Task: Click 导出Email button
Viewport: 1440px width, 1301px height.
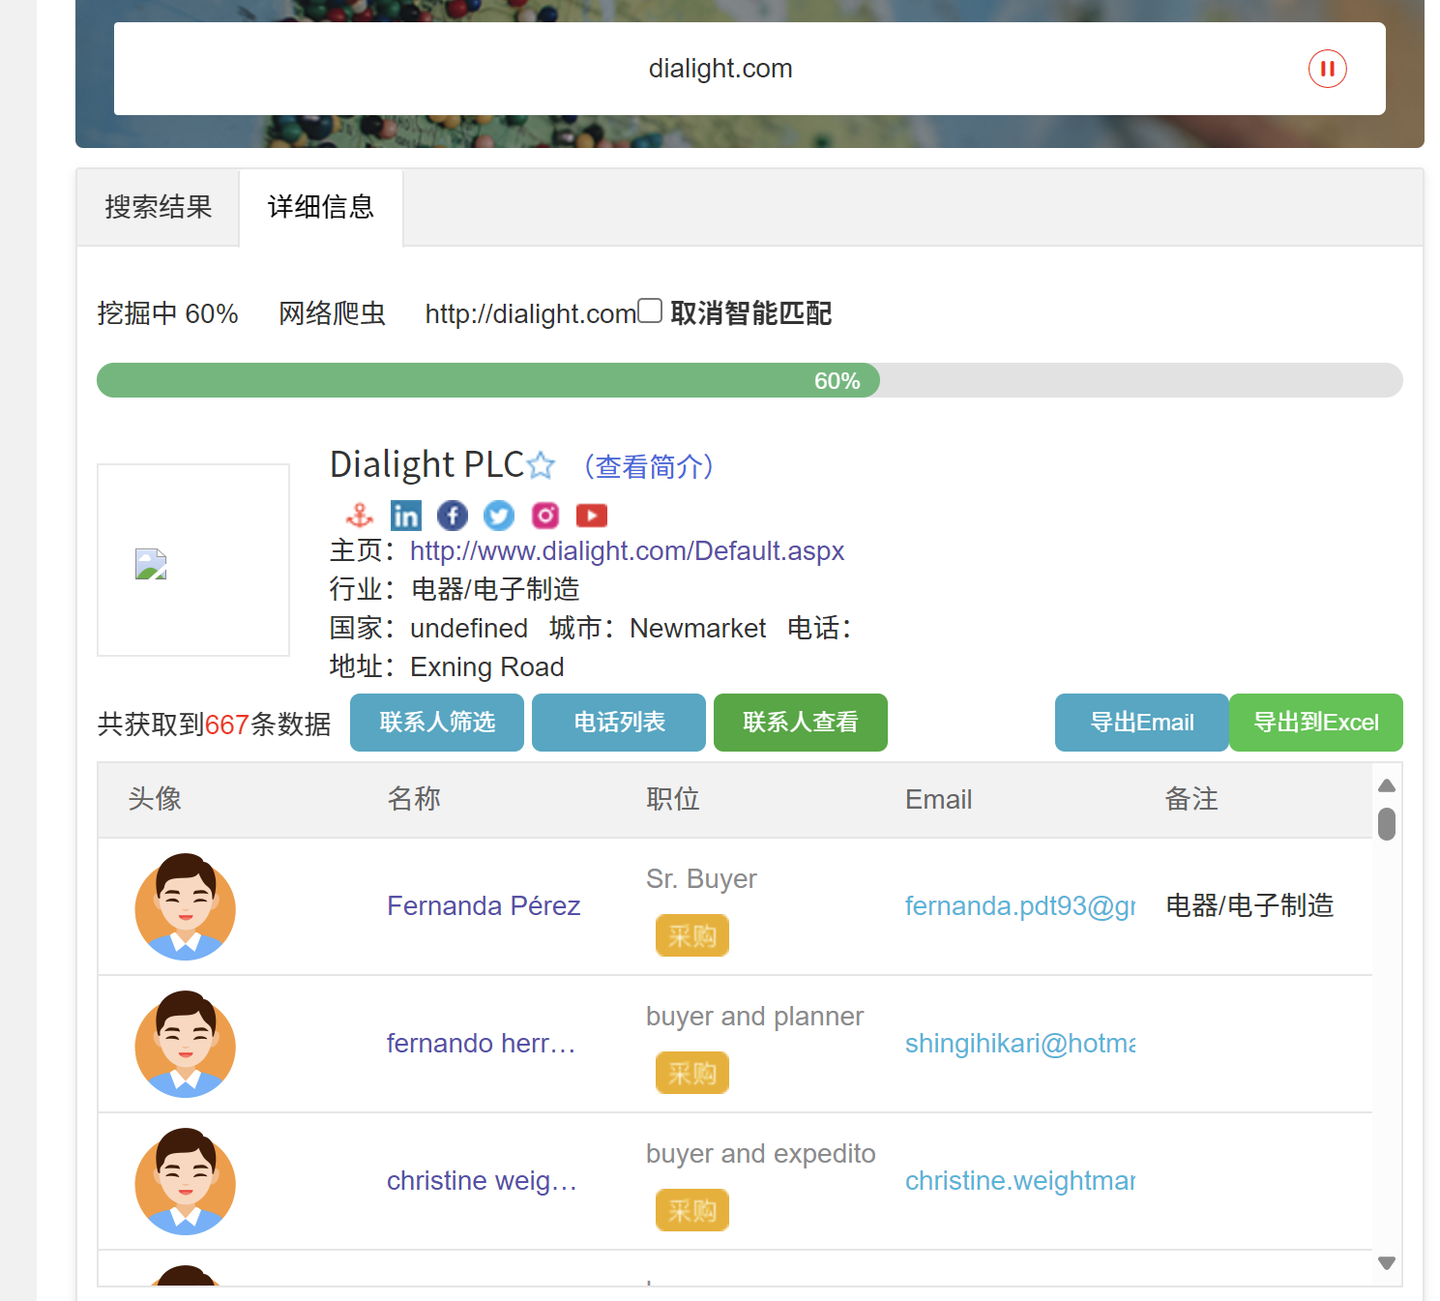Action: (1142, 722)
